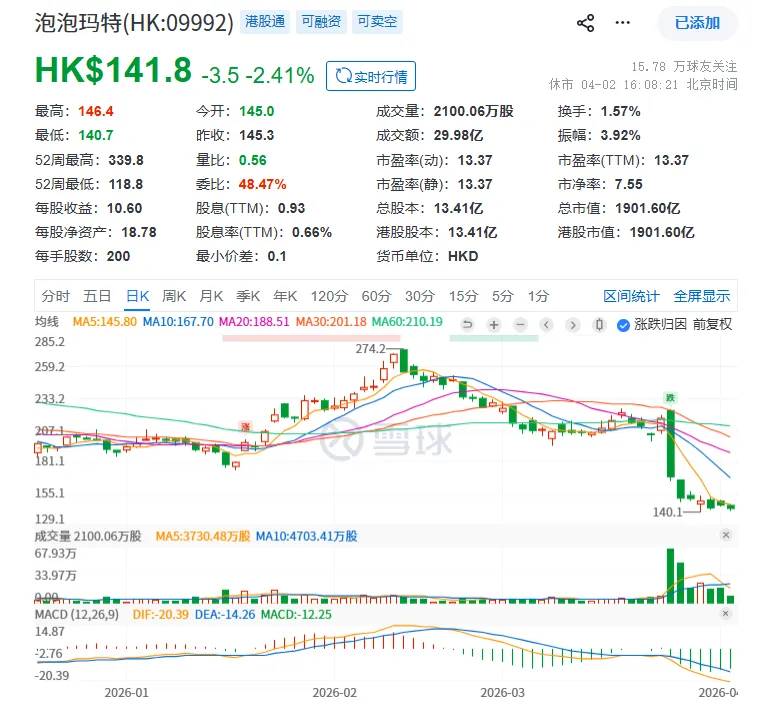Open the three-dot more options menu
This screenshot has width=765, height=709.
[623, 23]
